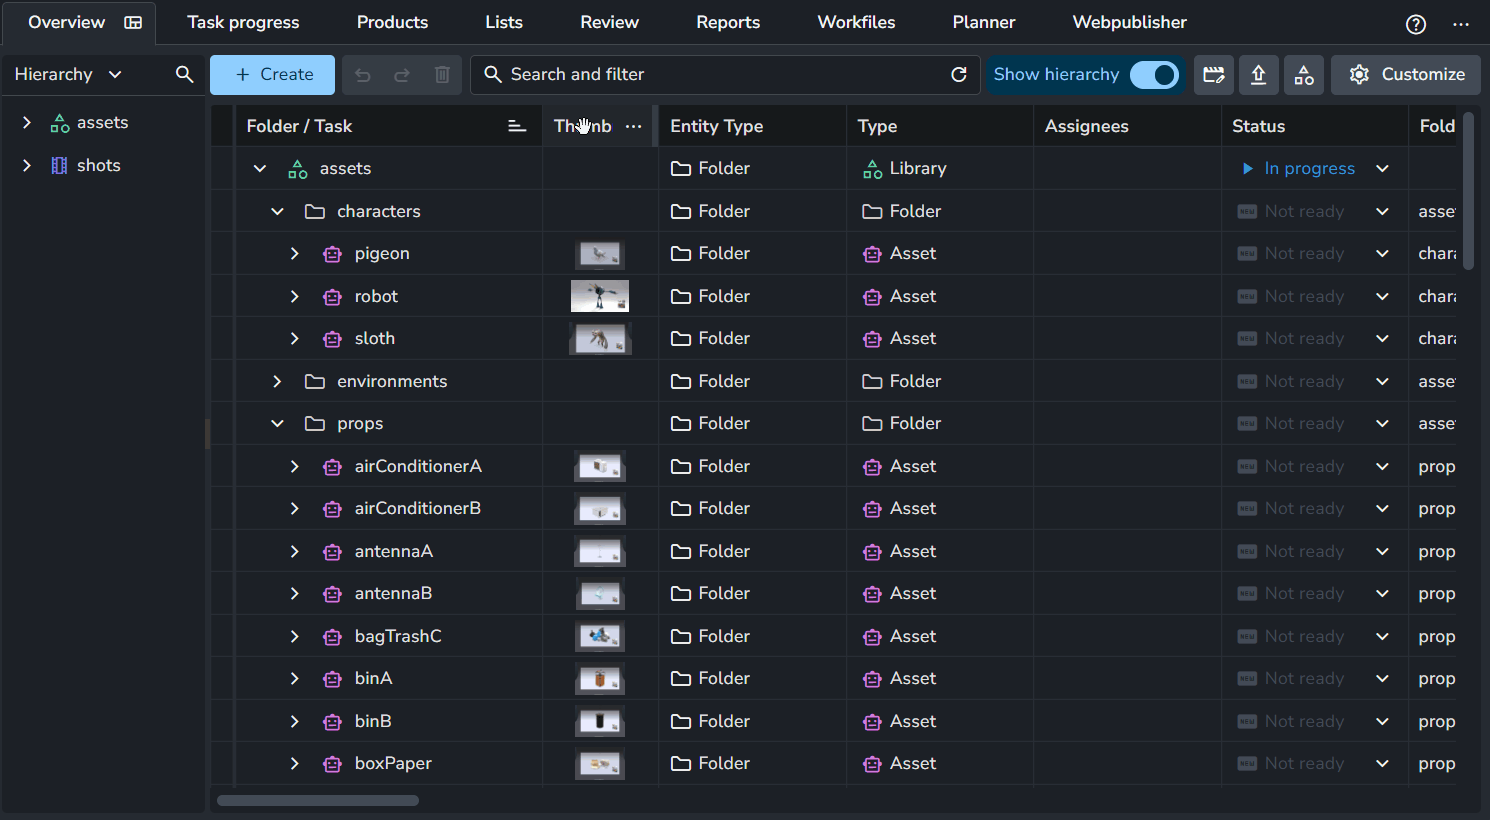
Task: Click the shapes icon beside Customize
Action: click(x=1304, y=75)
